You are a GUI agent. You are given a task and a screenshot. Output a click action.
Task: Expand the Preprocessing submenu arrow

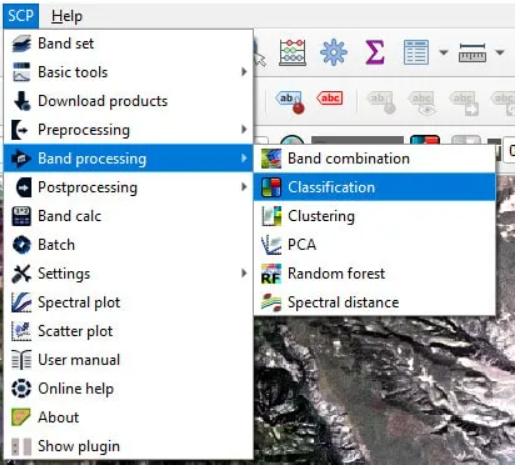[244, 129]
